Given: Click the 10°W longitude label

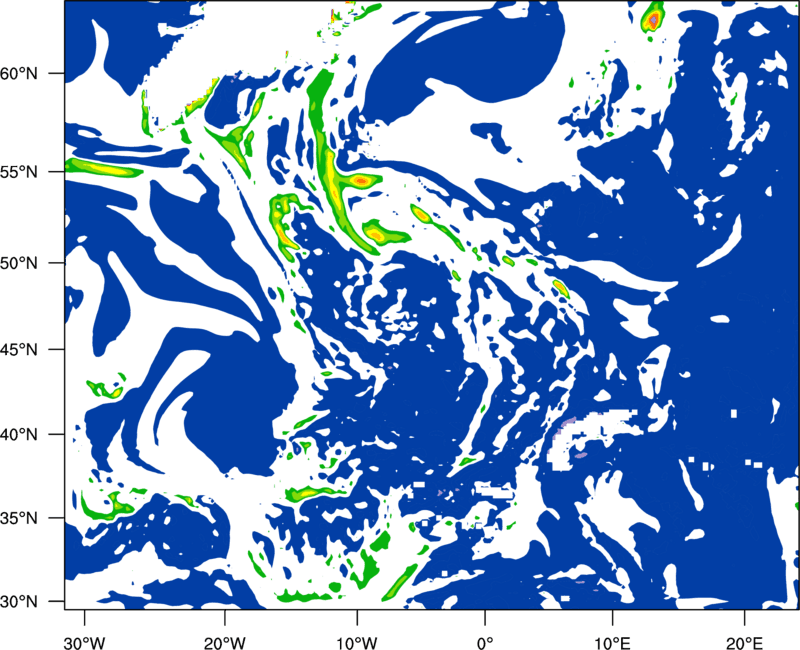Looking at the screenshot, I should (357, 643).
